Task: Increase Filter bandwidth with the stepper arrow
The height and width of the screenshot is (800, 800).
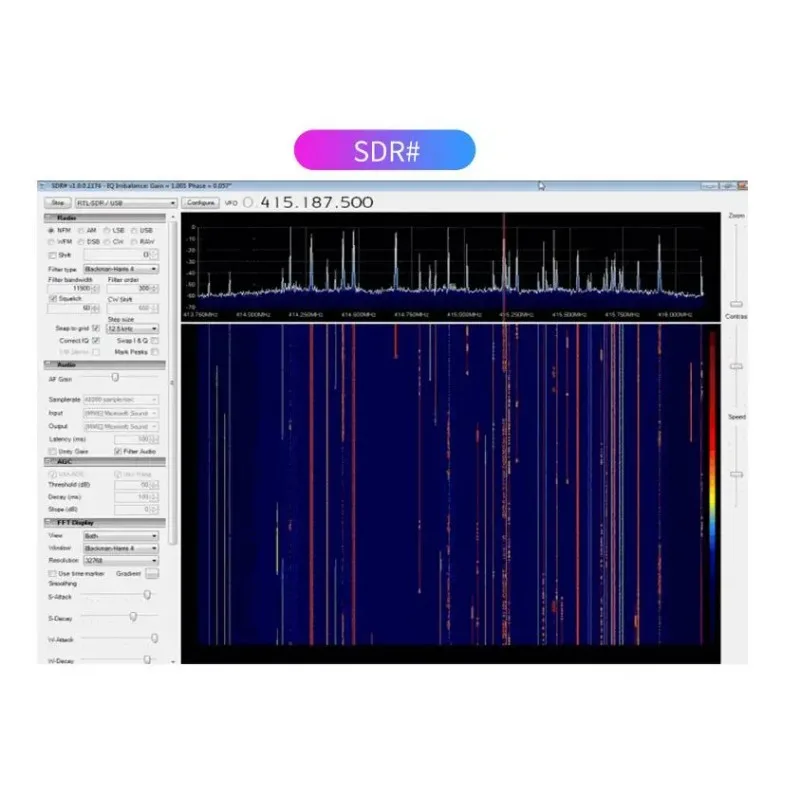Action: tap(95, 287)
